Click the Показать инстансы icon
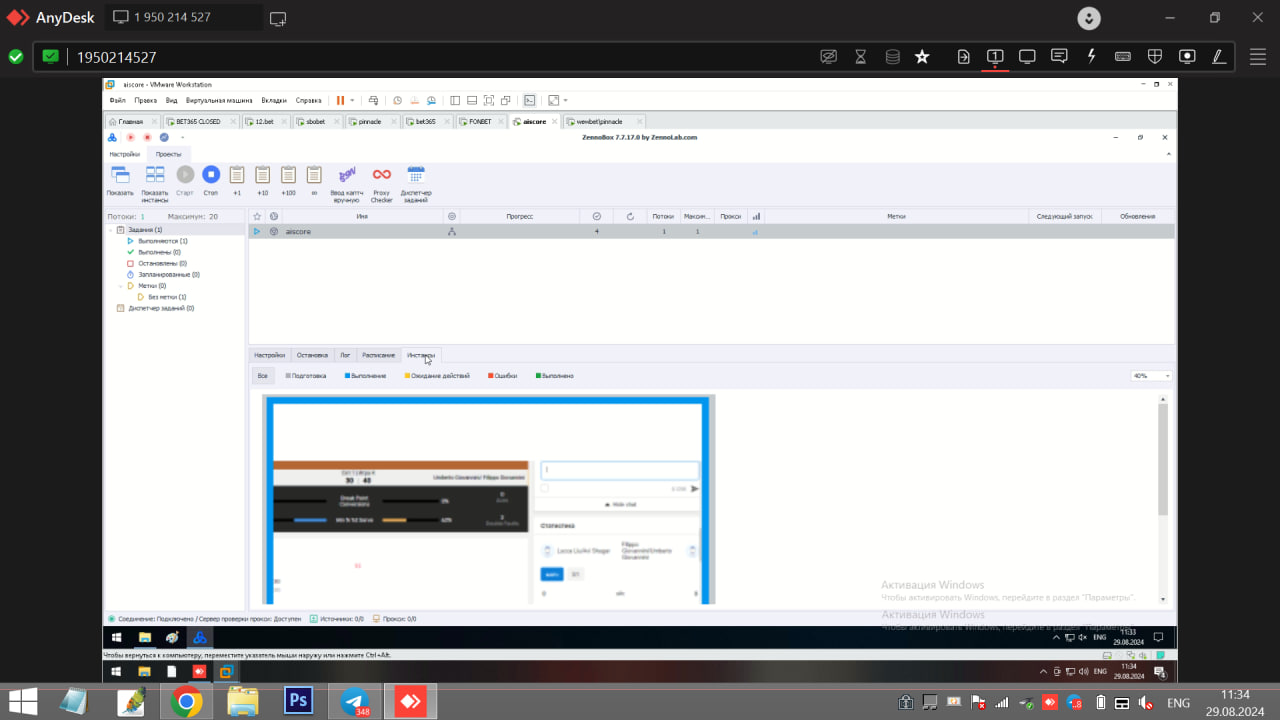 (155, 175)
